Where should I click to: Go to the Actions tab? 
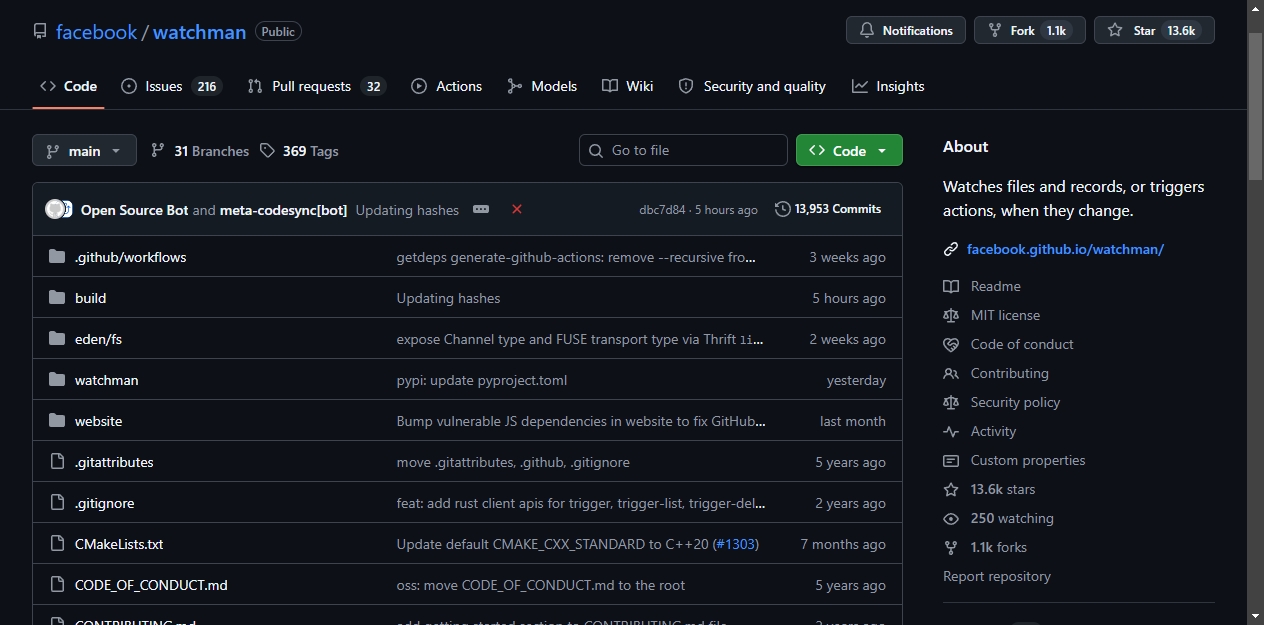[x=446, y=86]
